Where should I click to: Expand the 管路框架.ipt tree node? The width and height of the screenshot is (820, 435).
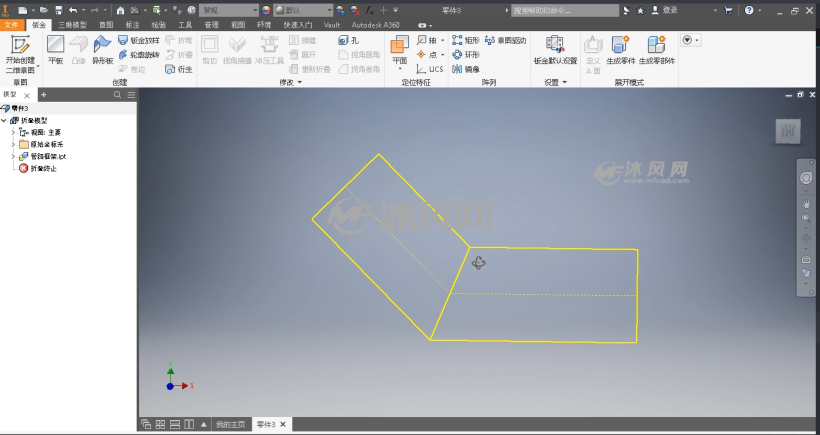[14, 156]
